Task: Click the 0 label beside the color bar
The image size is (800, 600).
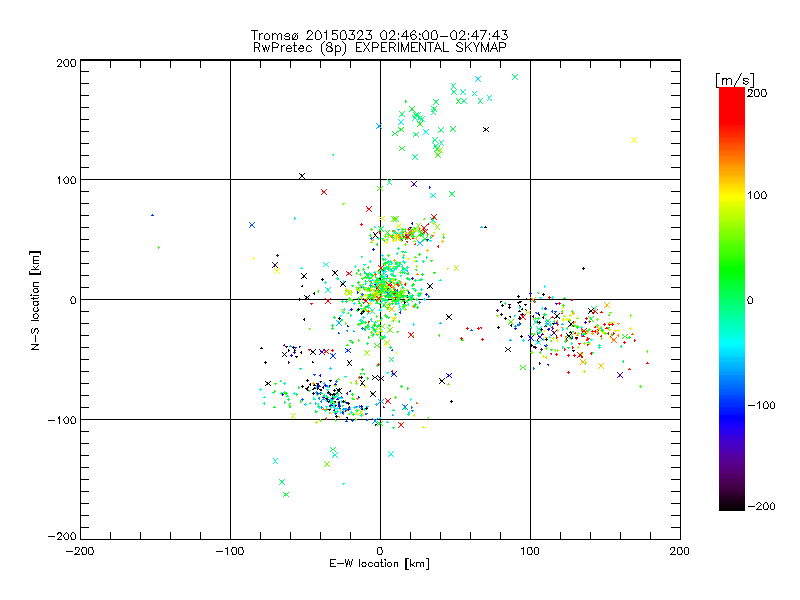Action: click(750, 300)
